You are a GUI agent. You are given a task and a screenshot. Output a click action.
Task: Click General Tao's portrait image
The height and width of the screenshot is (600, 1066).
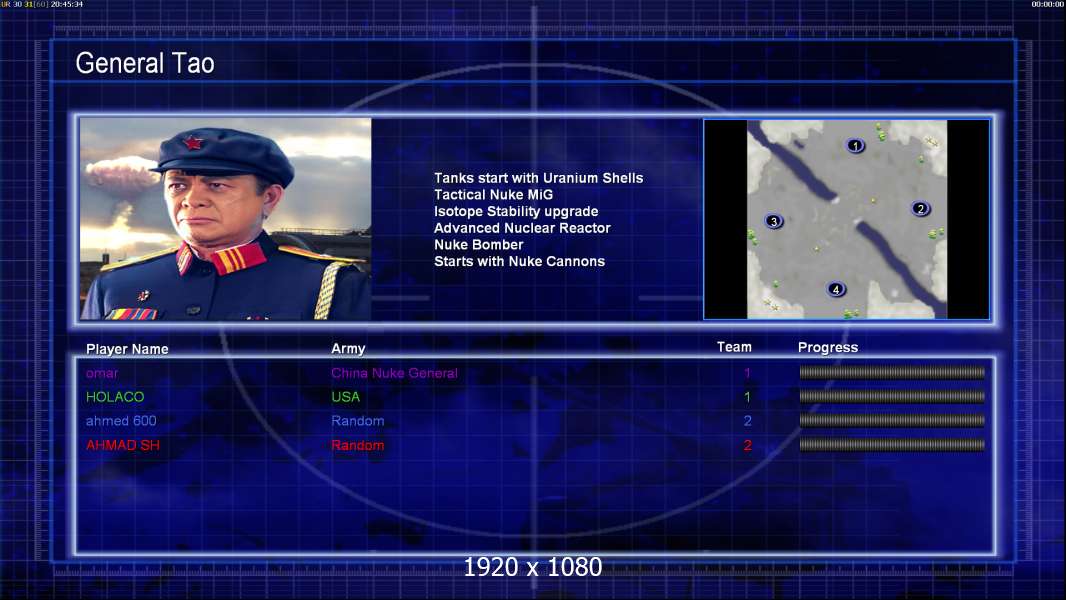(226, 219)
